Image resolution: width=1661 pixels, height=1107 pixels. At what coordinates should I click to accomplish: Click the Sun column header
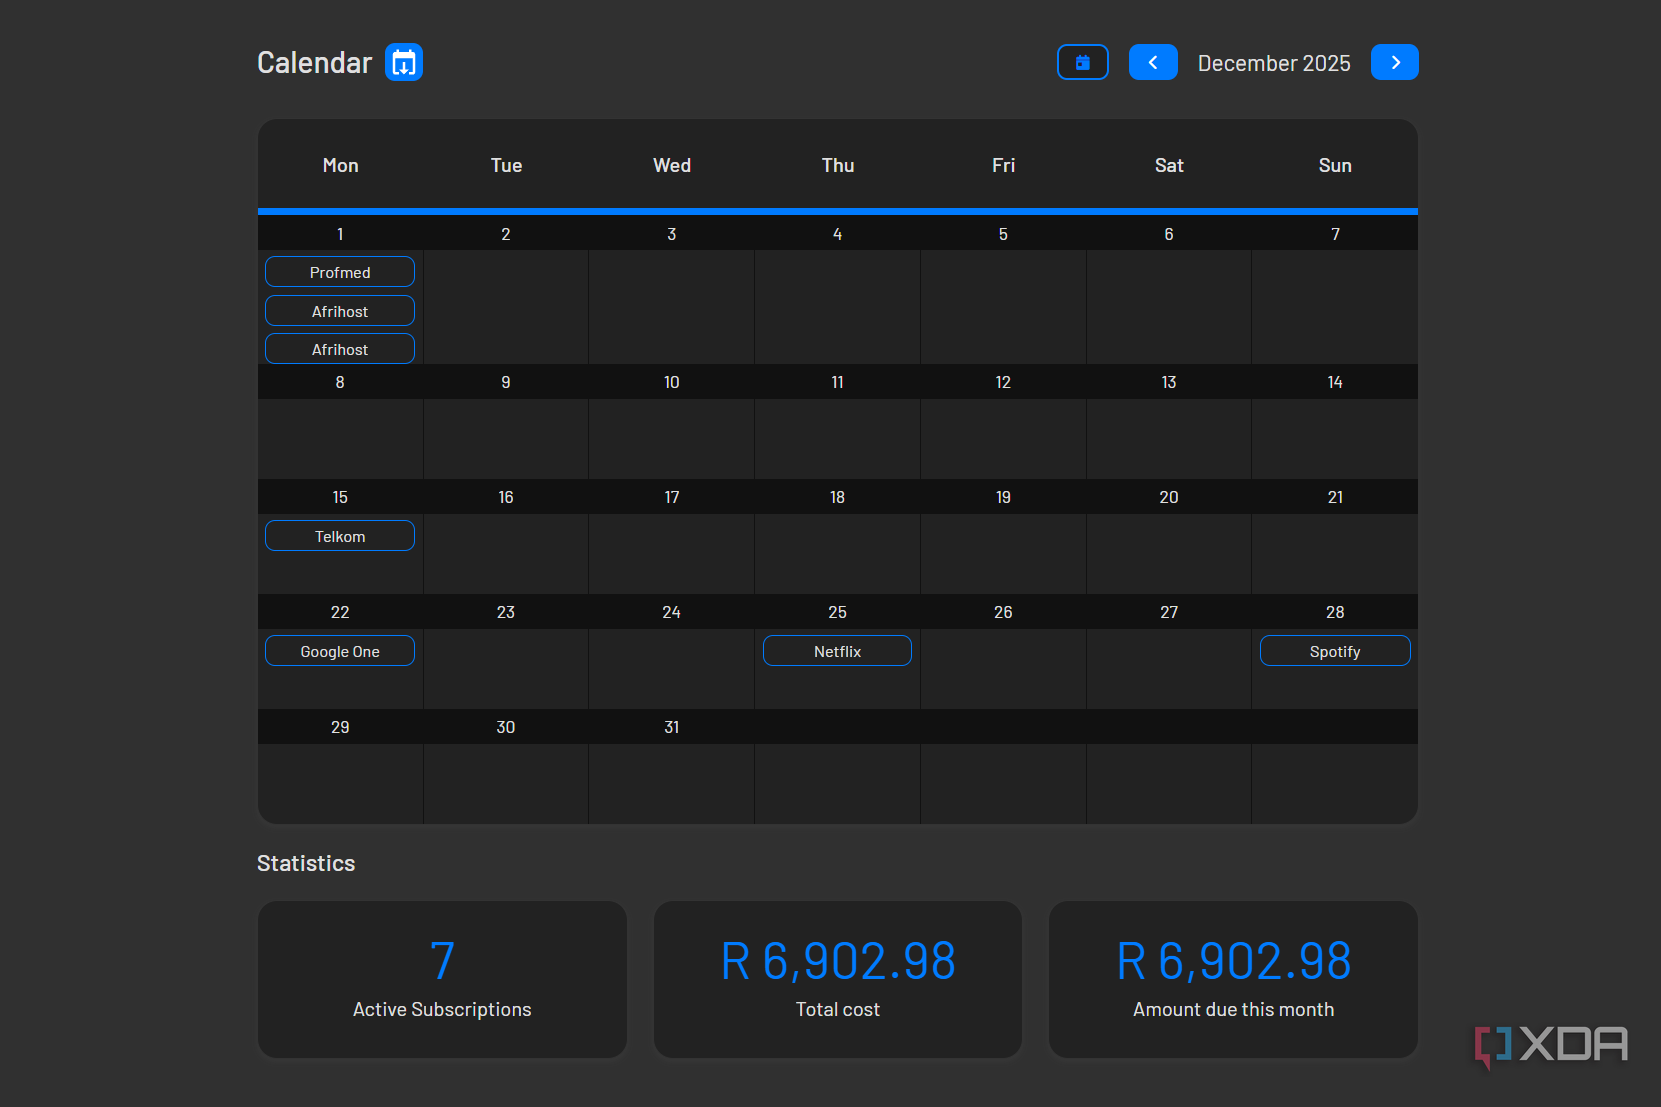[1335, 165]
